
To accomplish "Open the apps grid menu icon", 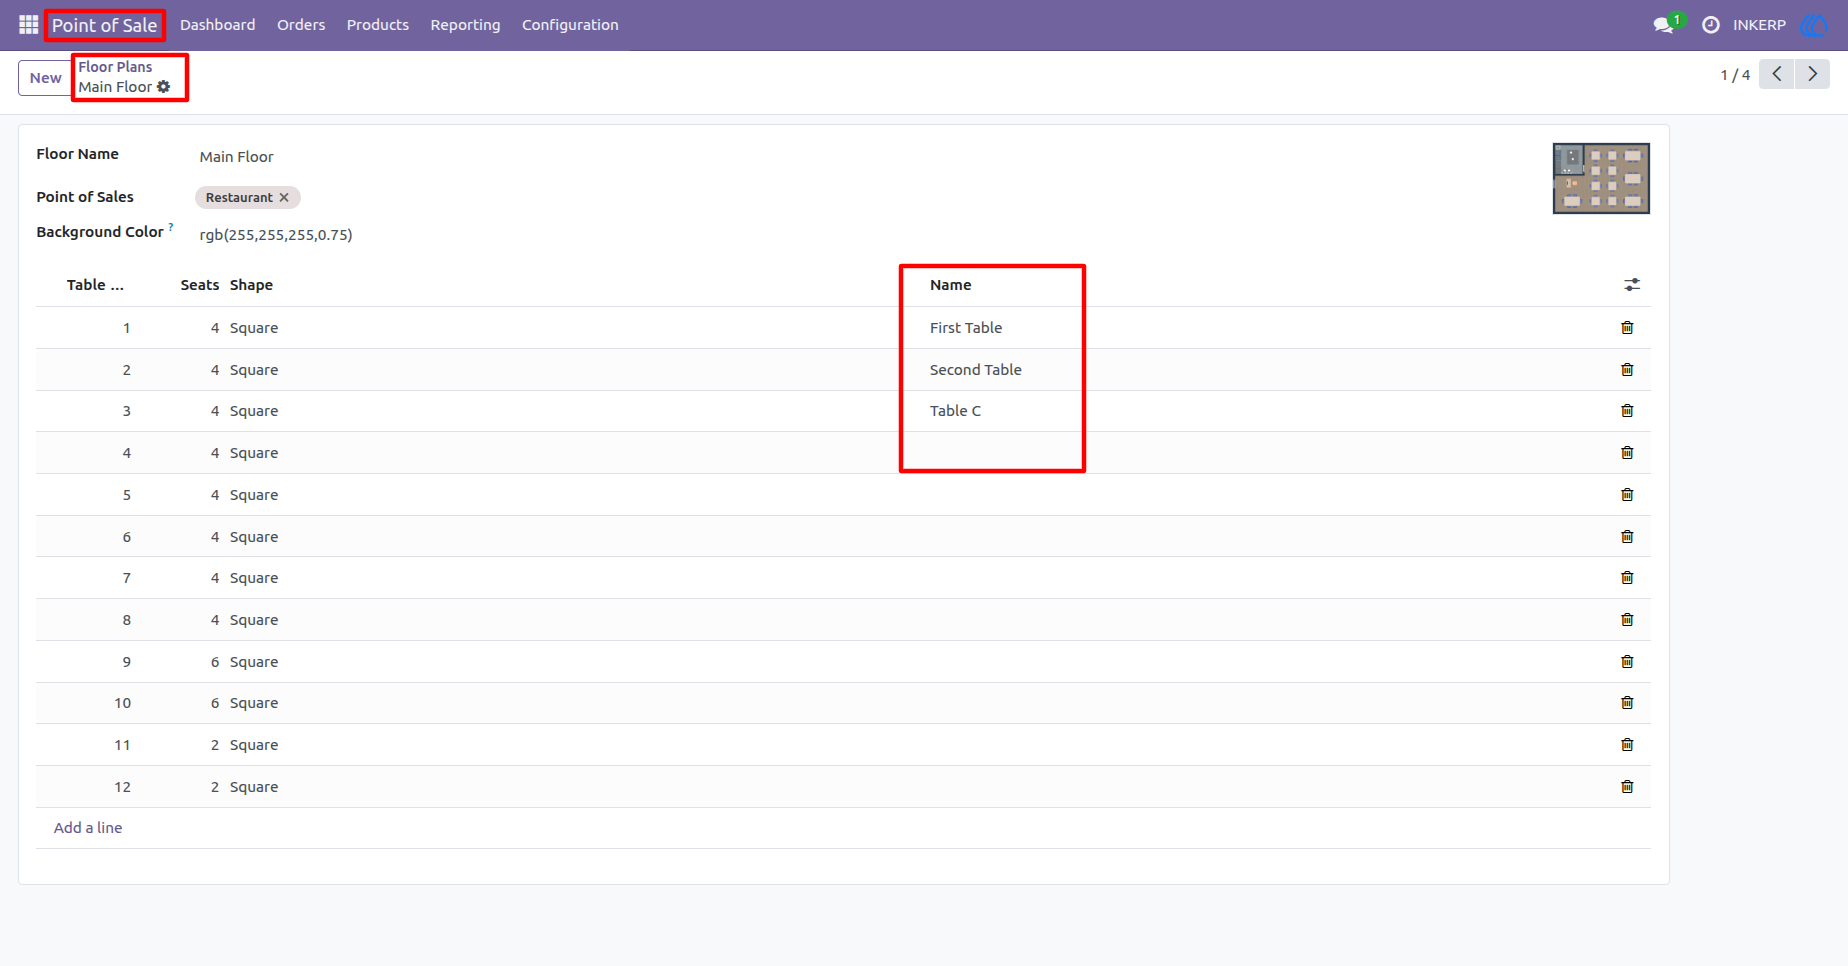I will point(28,25).
